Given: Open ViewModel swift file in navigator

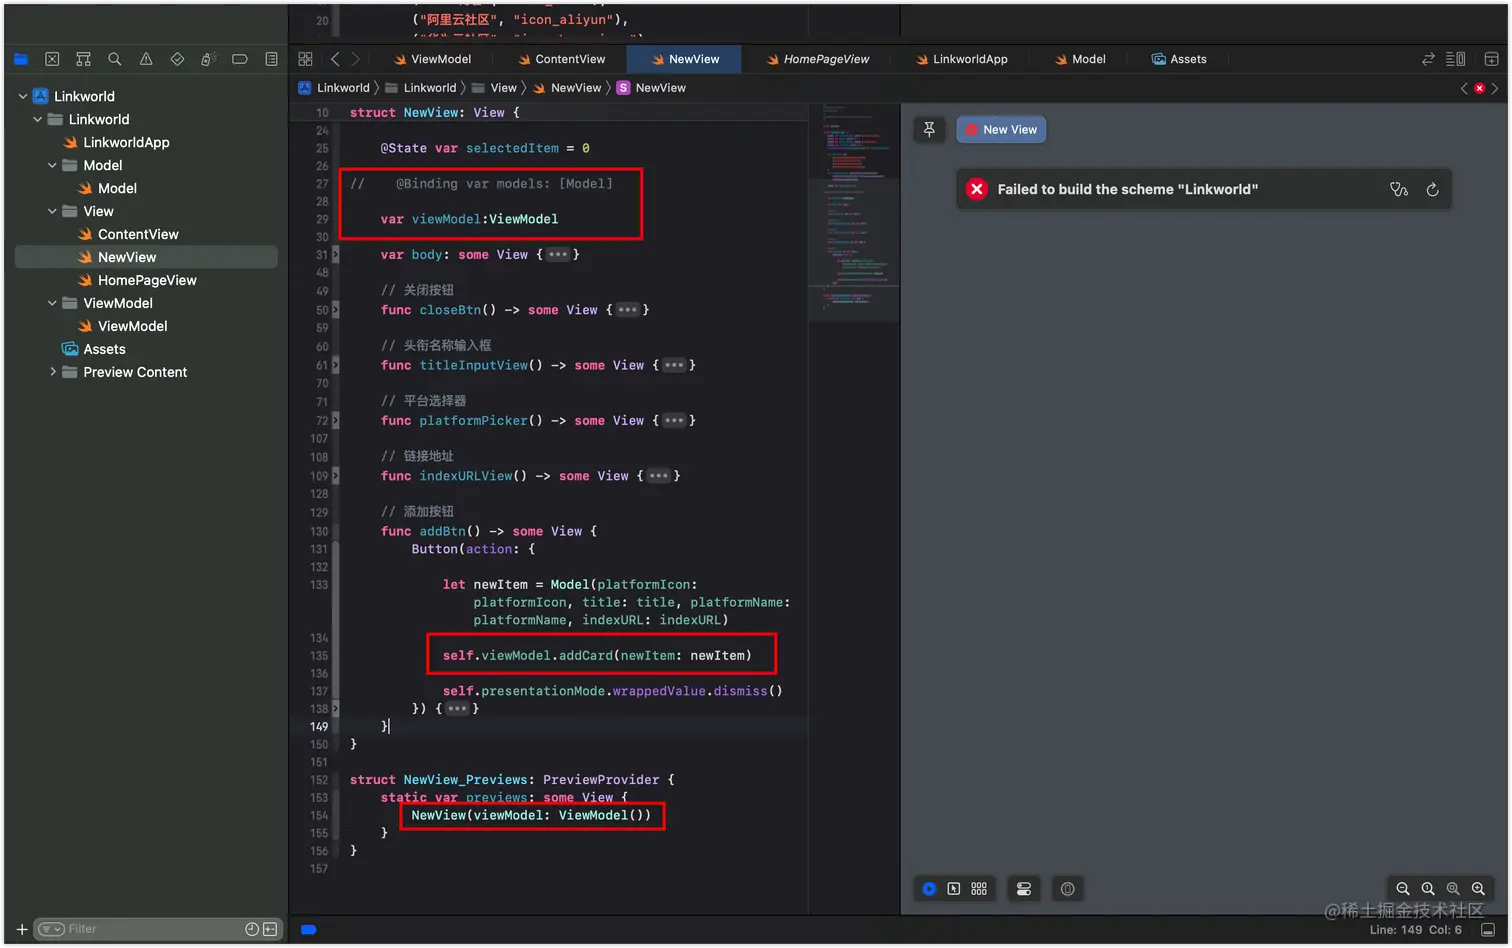Looking at the screenshot, I should (x=132, y=327).
